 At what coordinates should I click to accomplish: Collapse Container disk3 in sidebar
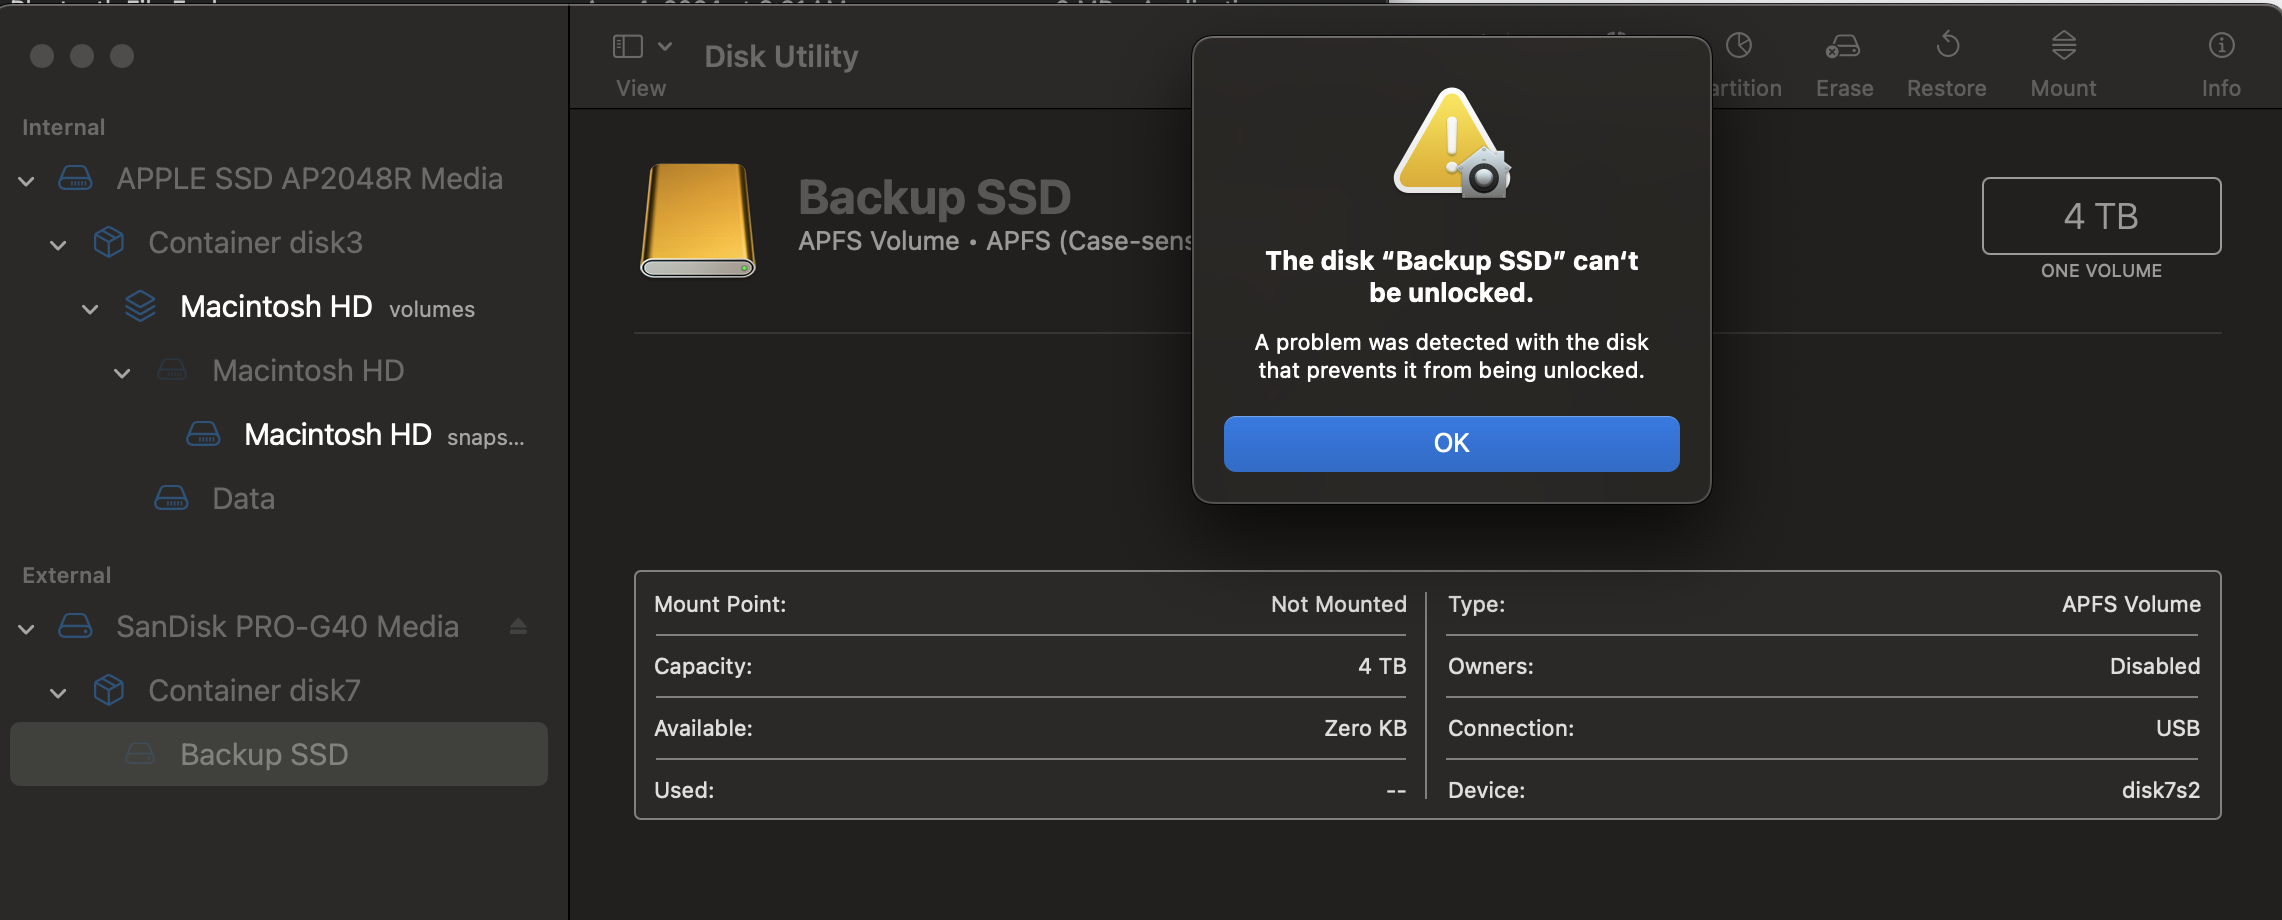coord(59,245)
